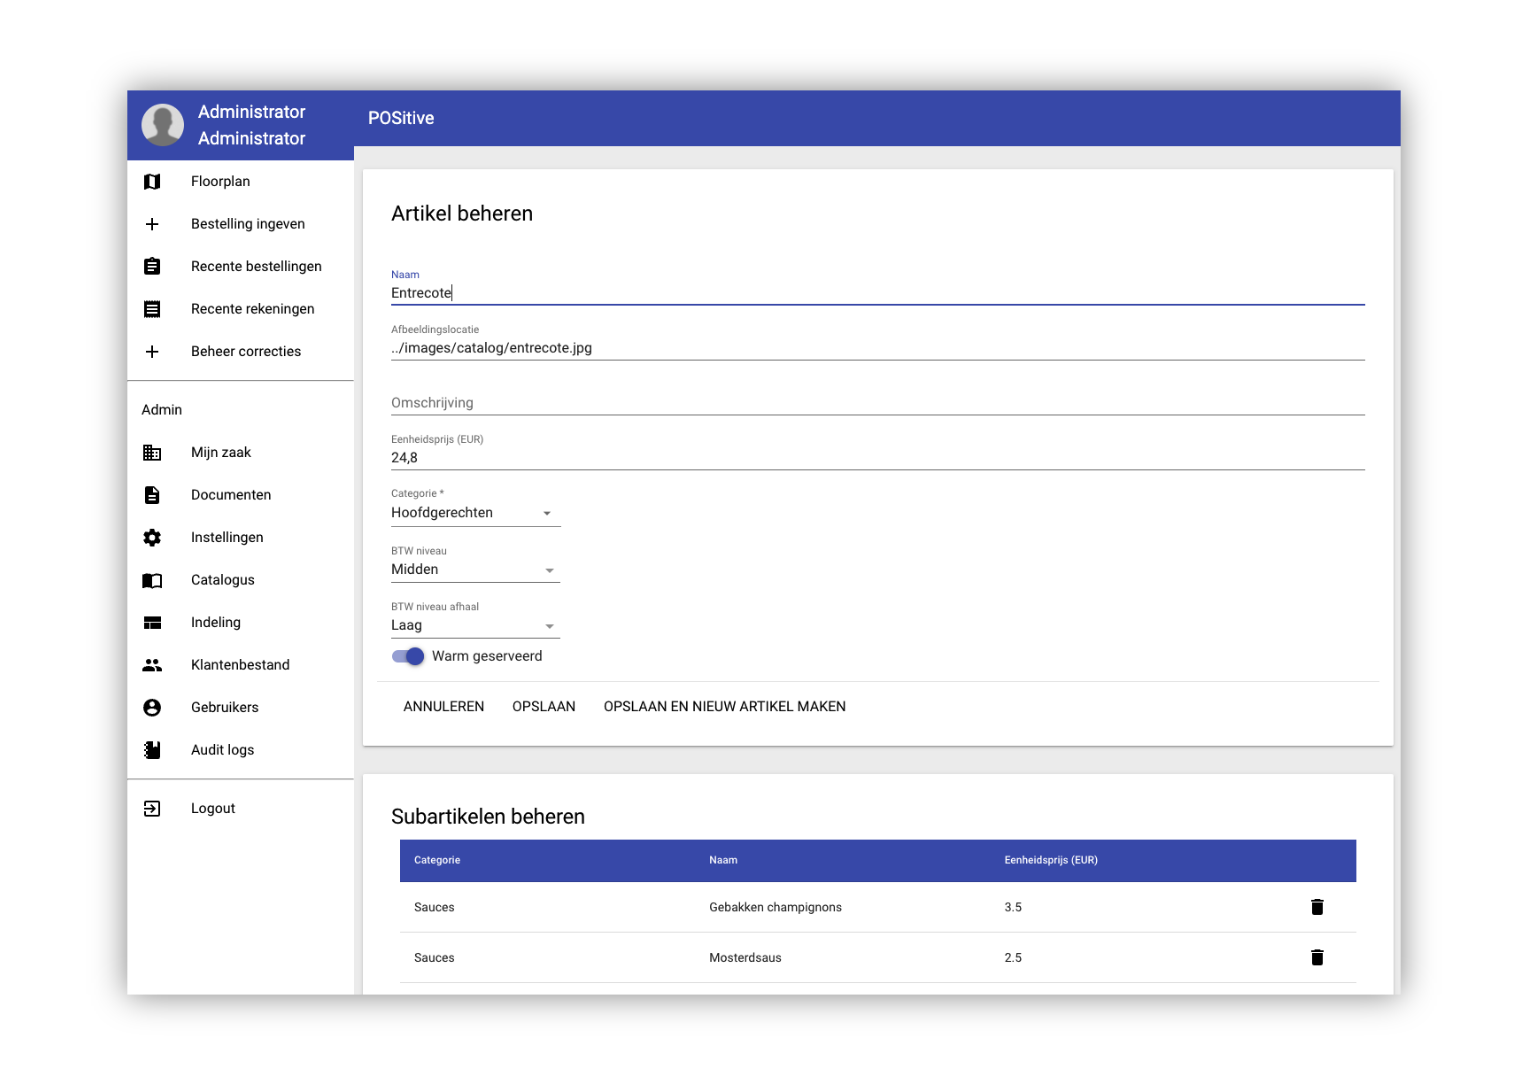The width and height of the screenshot is (1528, 1085).
Task: Go to Gebruikers menu item
Action: click(224, 708)
